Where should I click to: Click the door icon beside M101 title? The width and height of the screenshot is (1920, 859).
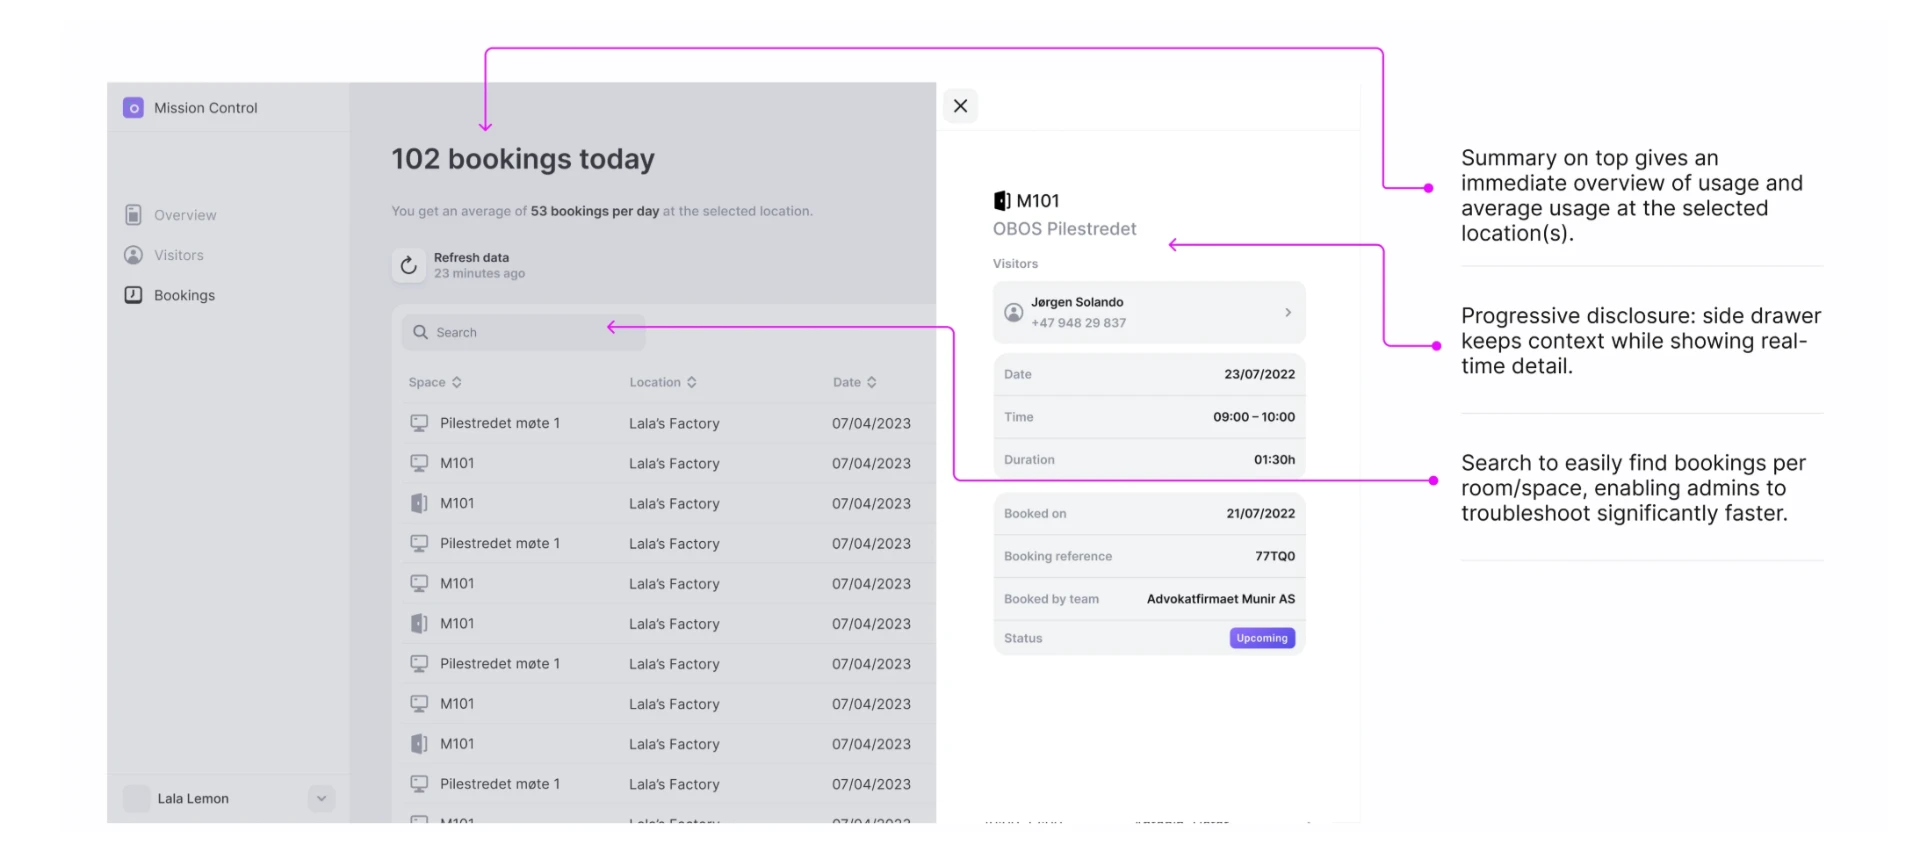coord(1002,201)
